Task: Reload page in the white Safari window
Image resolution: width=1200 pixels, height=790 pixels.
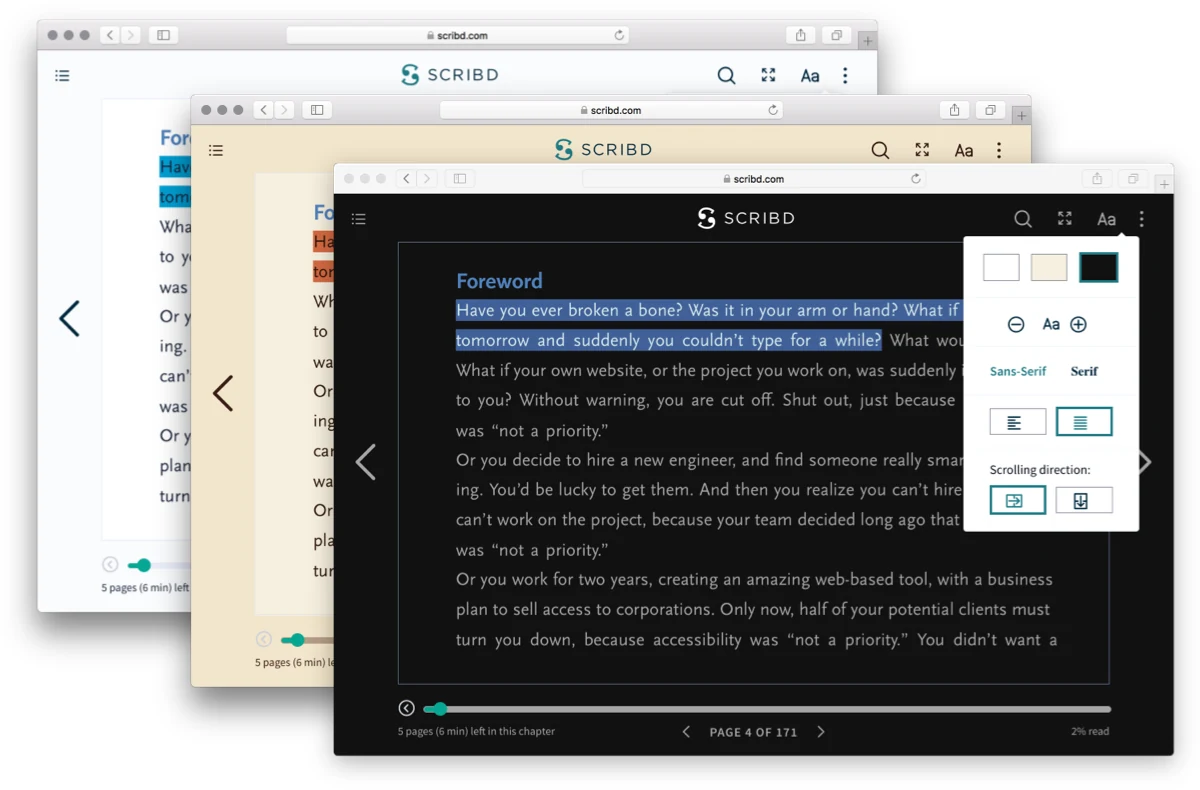Action: [x=619, y=35]
